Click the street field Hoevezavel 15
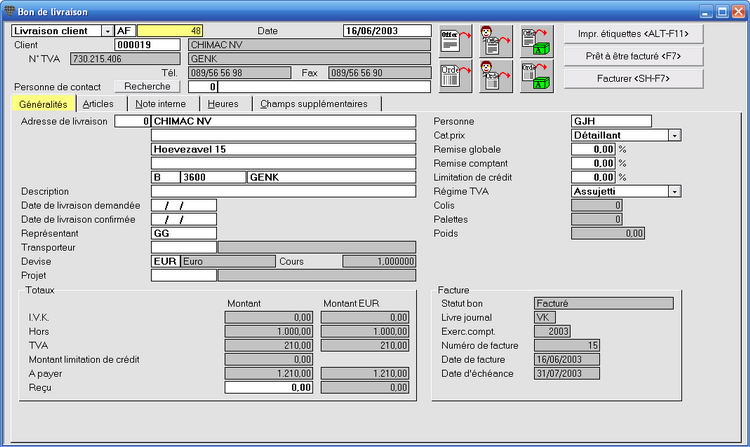Viewport: 750px width, 447px height. 284,149
